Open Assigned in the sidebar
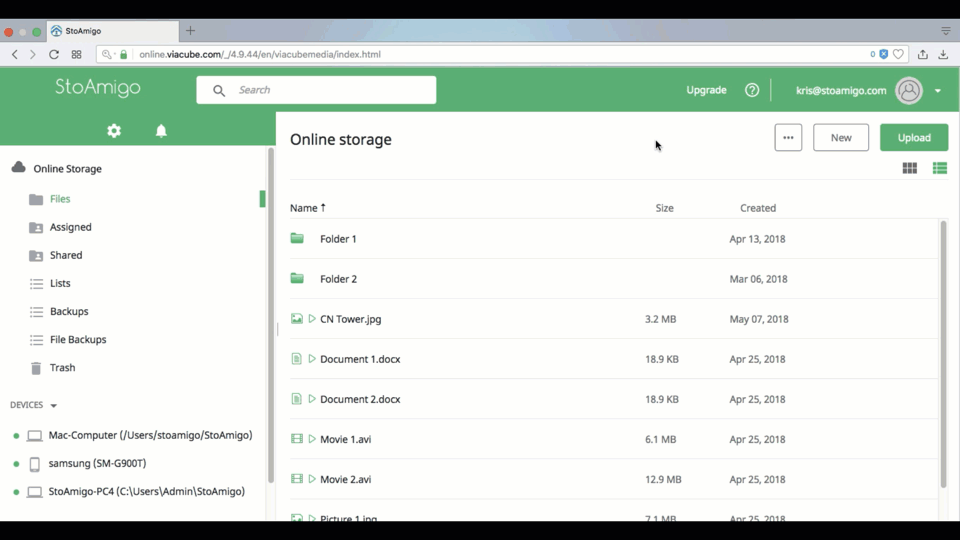The height and width of the screenshot is (540, 960). 70,227
